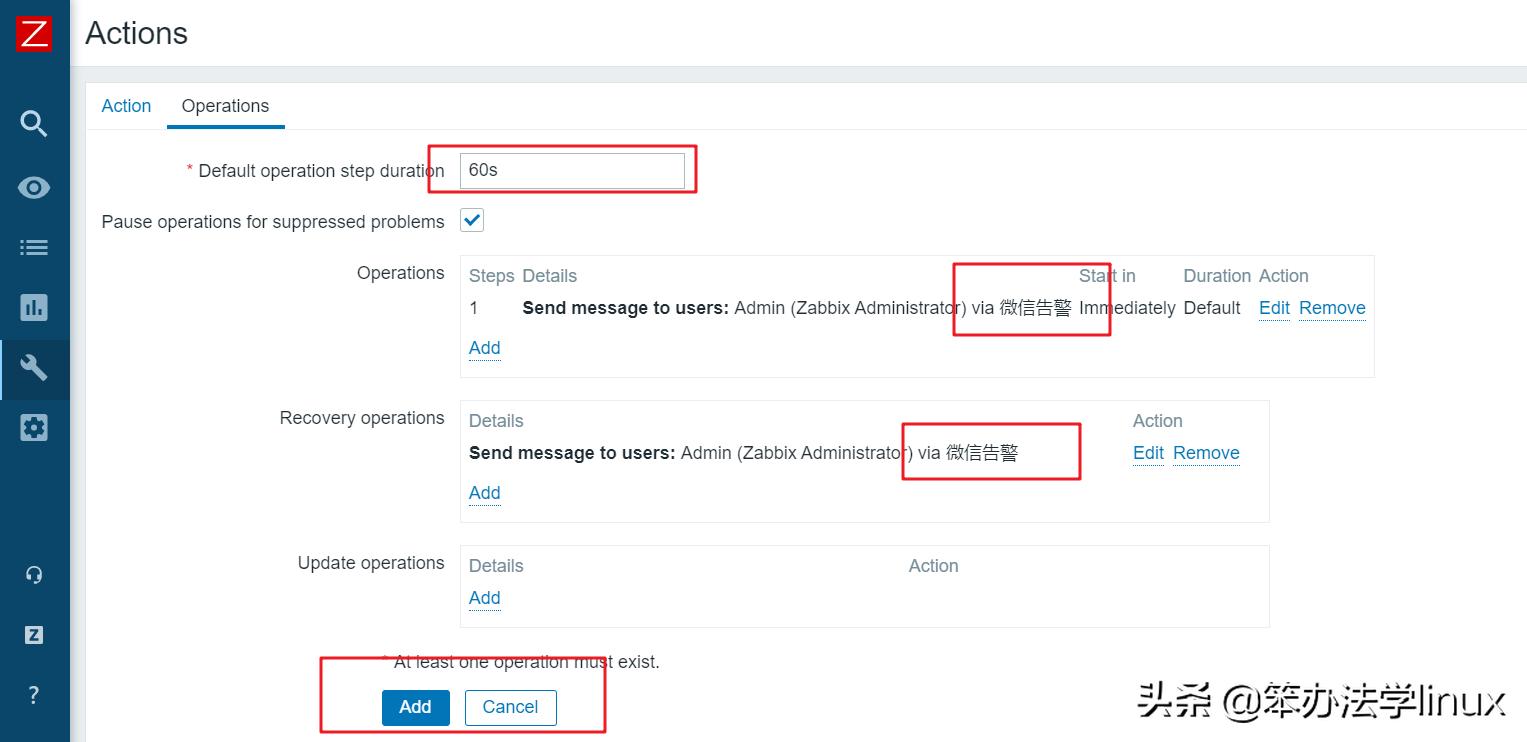1527x742 pixels.
Task: Click Cancel to discard the action
Action: click(x=510, y=707)
